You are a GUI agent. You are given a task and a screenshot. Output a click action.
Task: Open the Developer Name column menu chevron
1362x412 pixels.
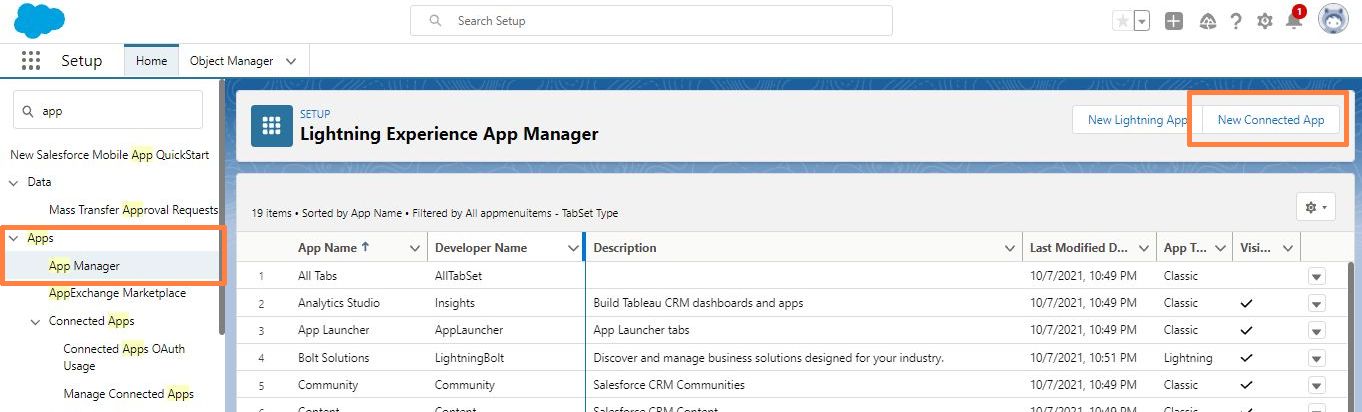pyautogui.click(x=572, y=248)
